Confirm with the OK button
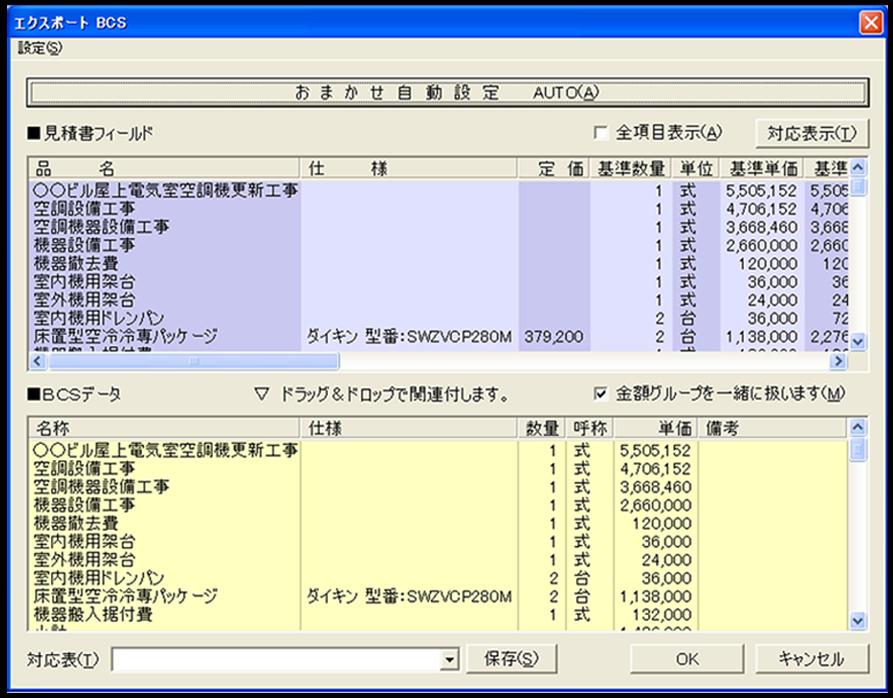 coord(687,659)
